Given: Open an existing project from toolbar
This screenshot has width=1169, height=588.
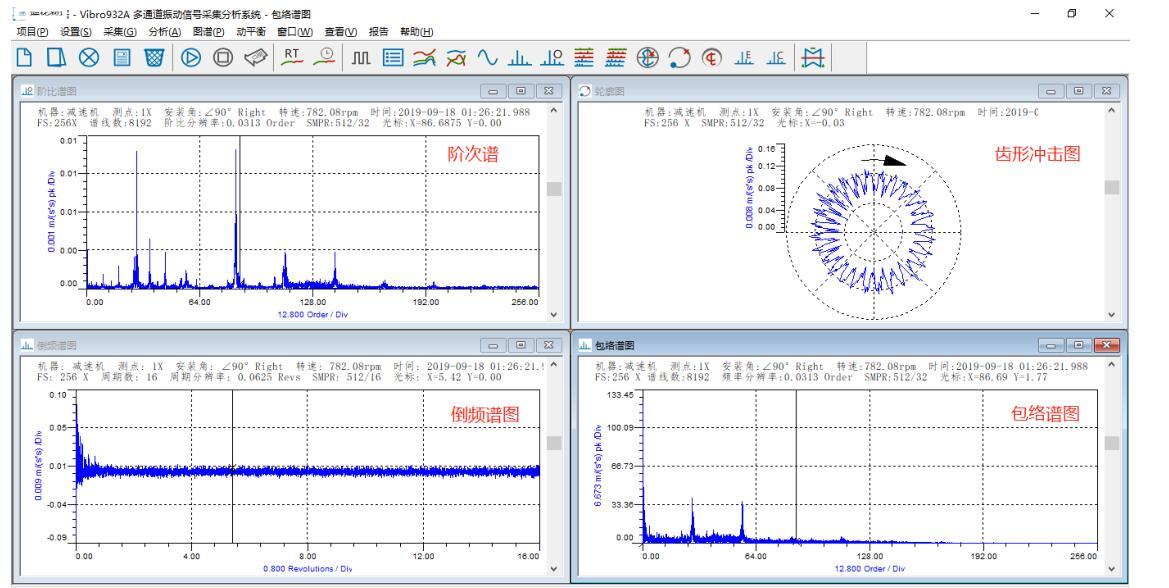Looking at the screenshot, I should point(57,57).
